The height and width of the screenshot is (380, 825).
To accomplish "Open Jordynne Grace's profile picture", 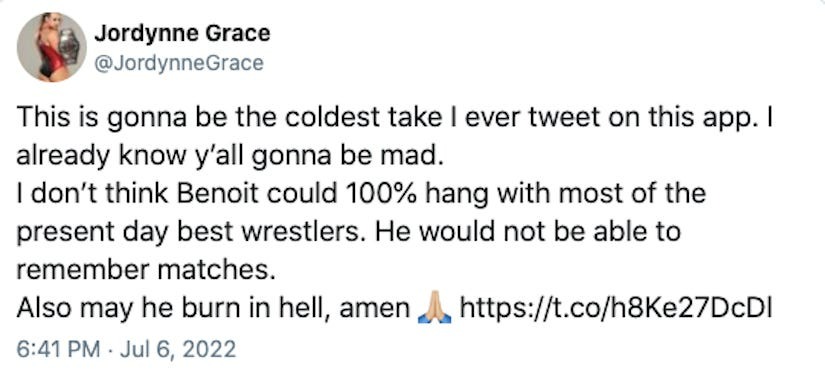I will pos(52,47).
